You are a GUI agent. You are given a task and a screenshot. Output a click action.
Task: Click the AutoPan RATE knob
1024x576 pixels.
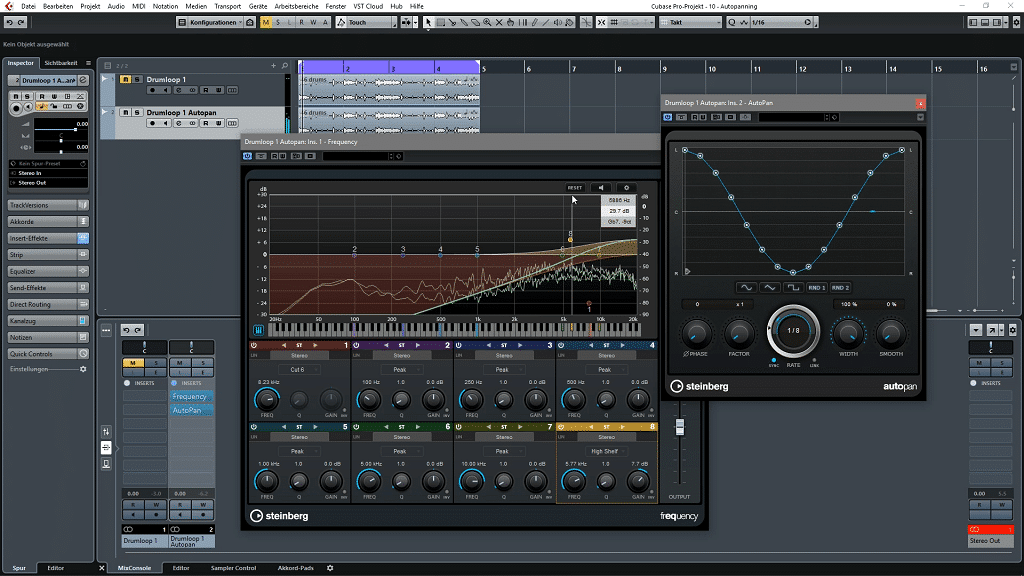793,330
